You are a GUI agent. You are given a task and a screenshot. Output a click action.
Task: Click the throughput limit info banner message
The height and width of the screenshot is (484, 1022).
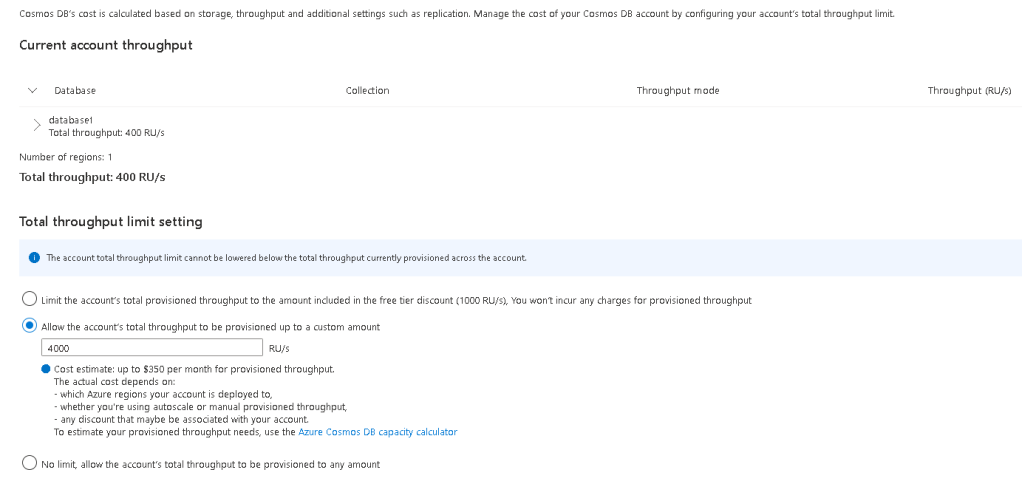coord(286,258)
